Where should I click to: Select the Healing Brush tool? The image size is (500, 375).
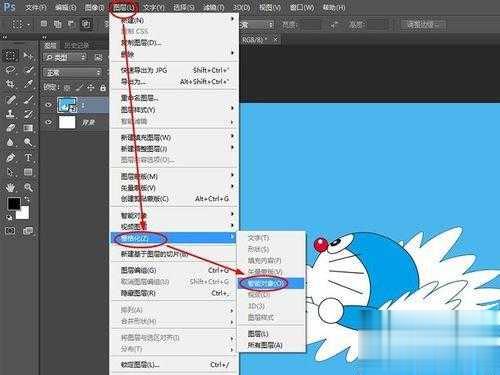coord(10,99)
